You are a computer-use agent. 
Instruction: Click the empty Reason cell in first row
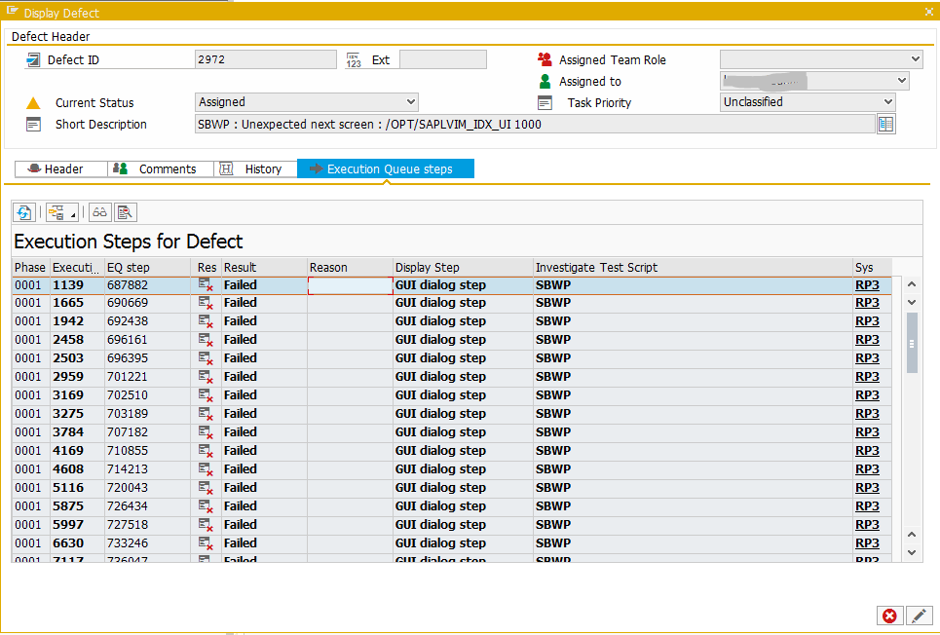tap(350, 286)
